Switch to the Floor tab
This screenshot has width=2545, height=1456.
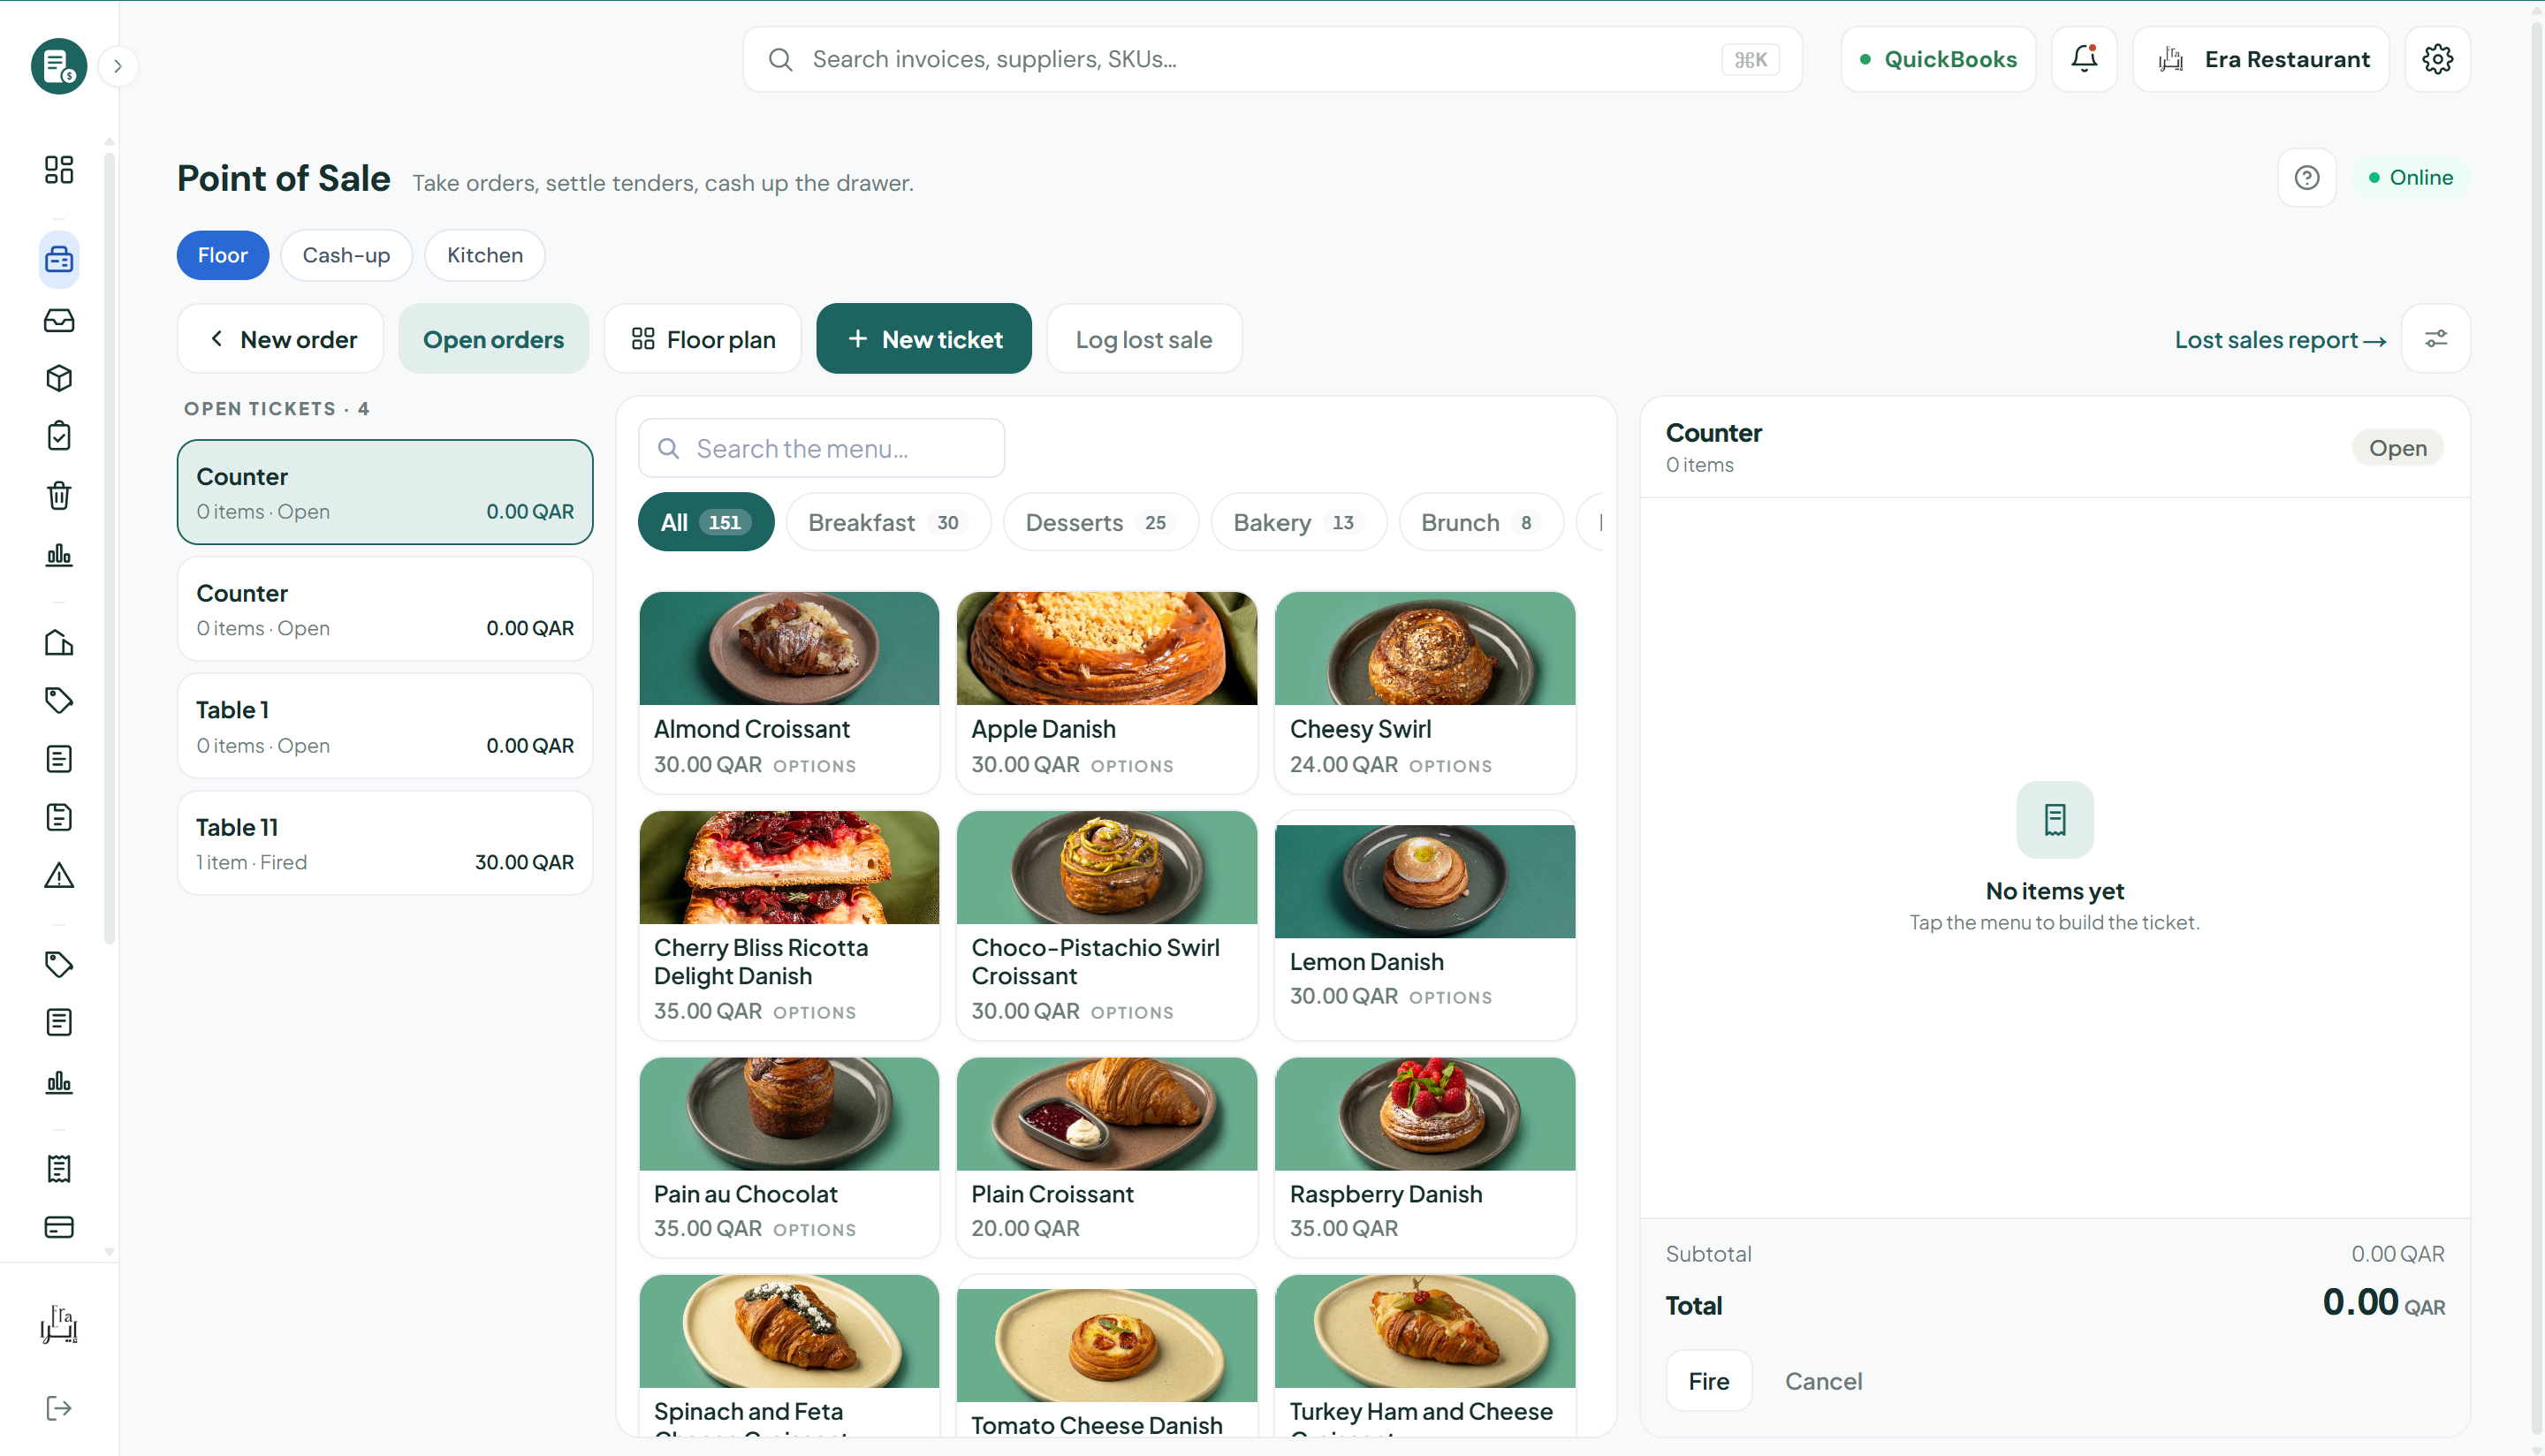(x=222, y=255)
